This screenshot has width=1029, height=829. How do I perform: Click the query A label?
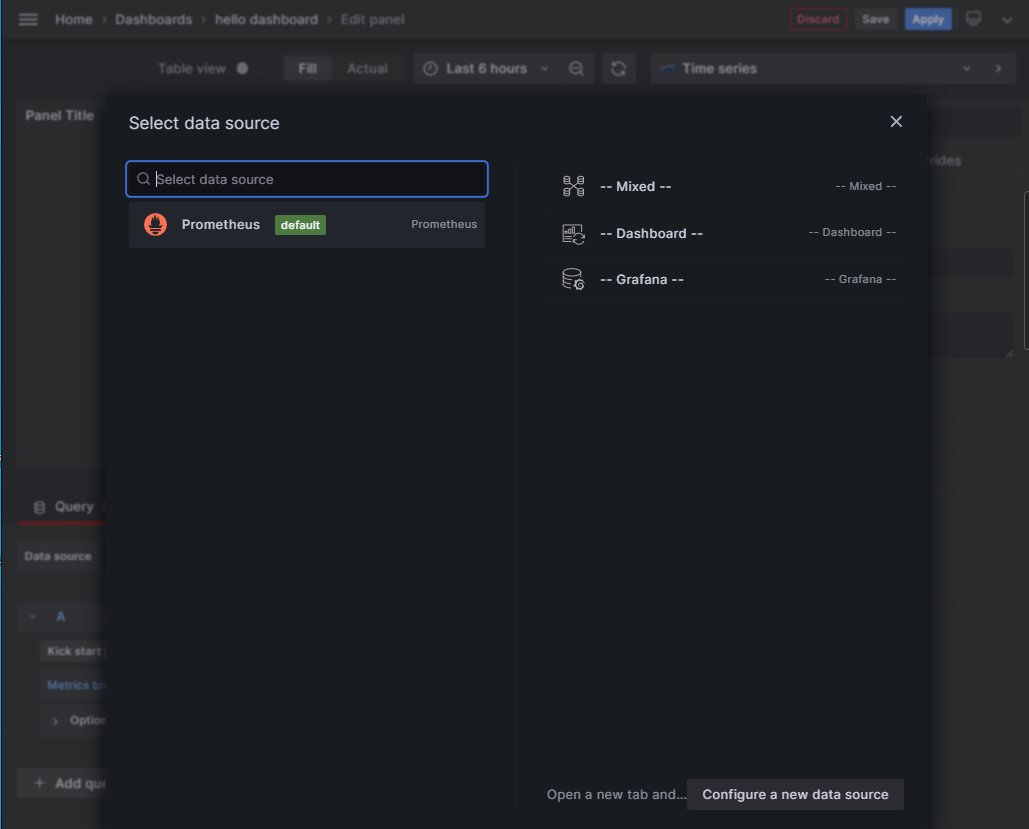(x=60, y=616)
